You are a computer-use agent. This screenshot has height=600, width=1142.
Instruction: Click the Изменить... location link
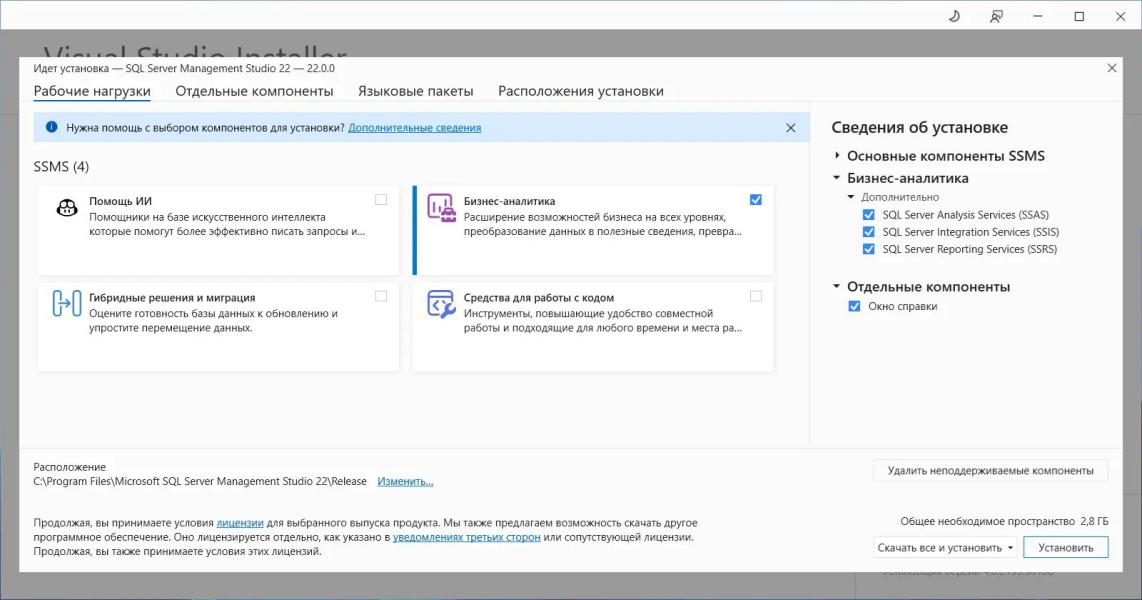(405, 482)
